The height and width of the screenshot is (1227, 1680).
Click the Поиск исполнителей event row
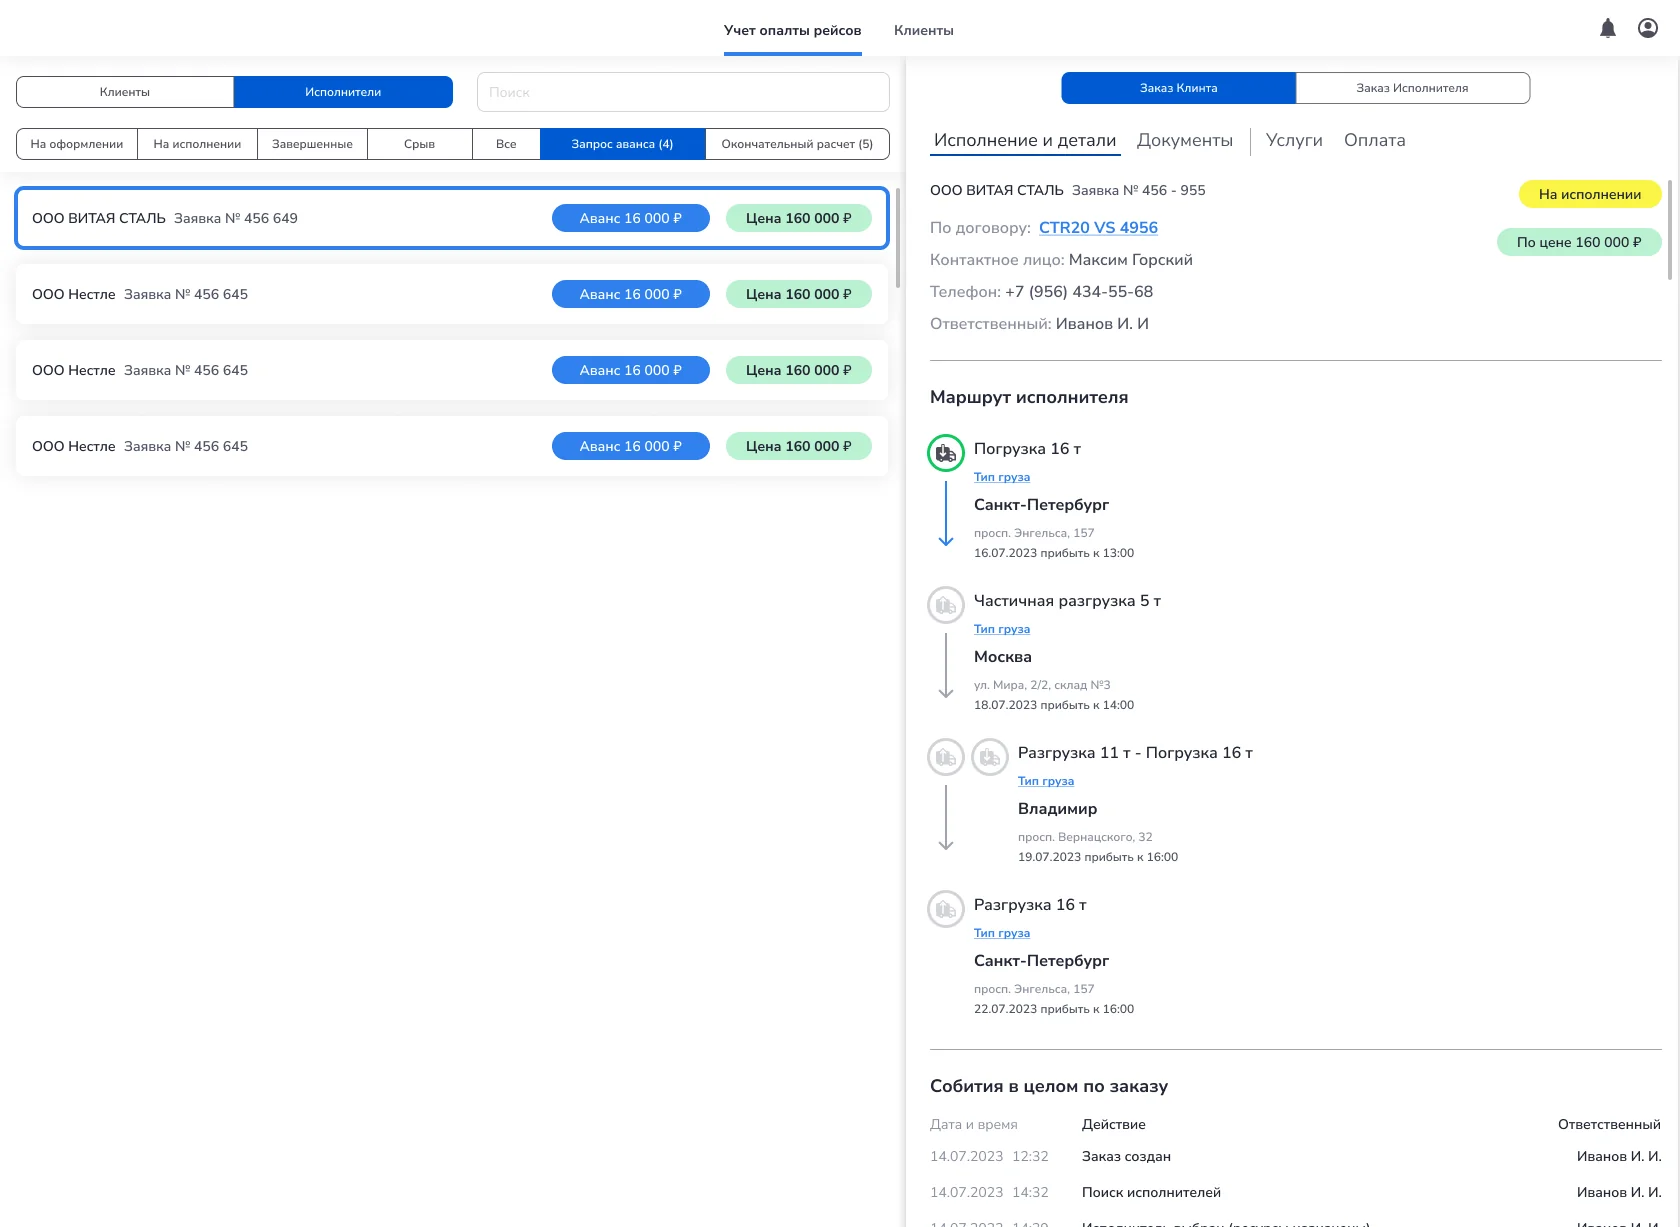click(x=1296, y=1192)
